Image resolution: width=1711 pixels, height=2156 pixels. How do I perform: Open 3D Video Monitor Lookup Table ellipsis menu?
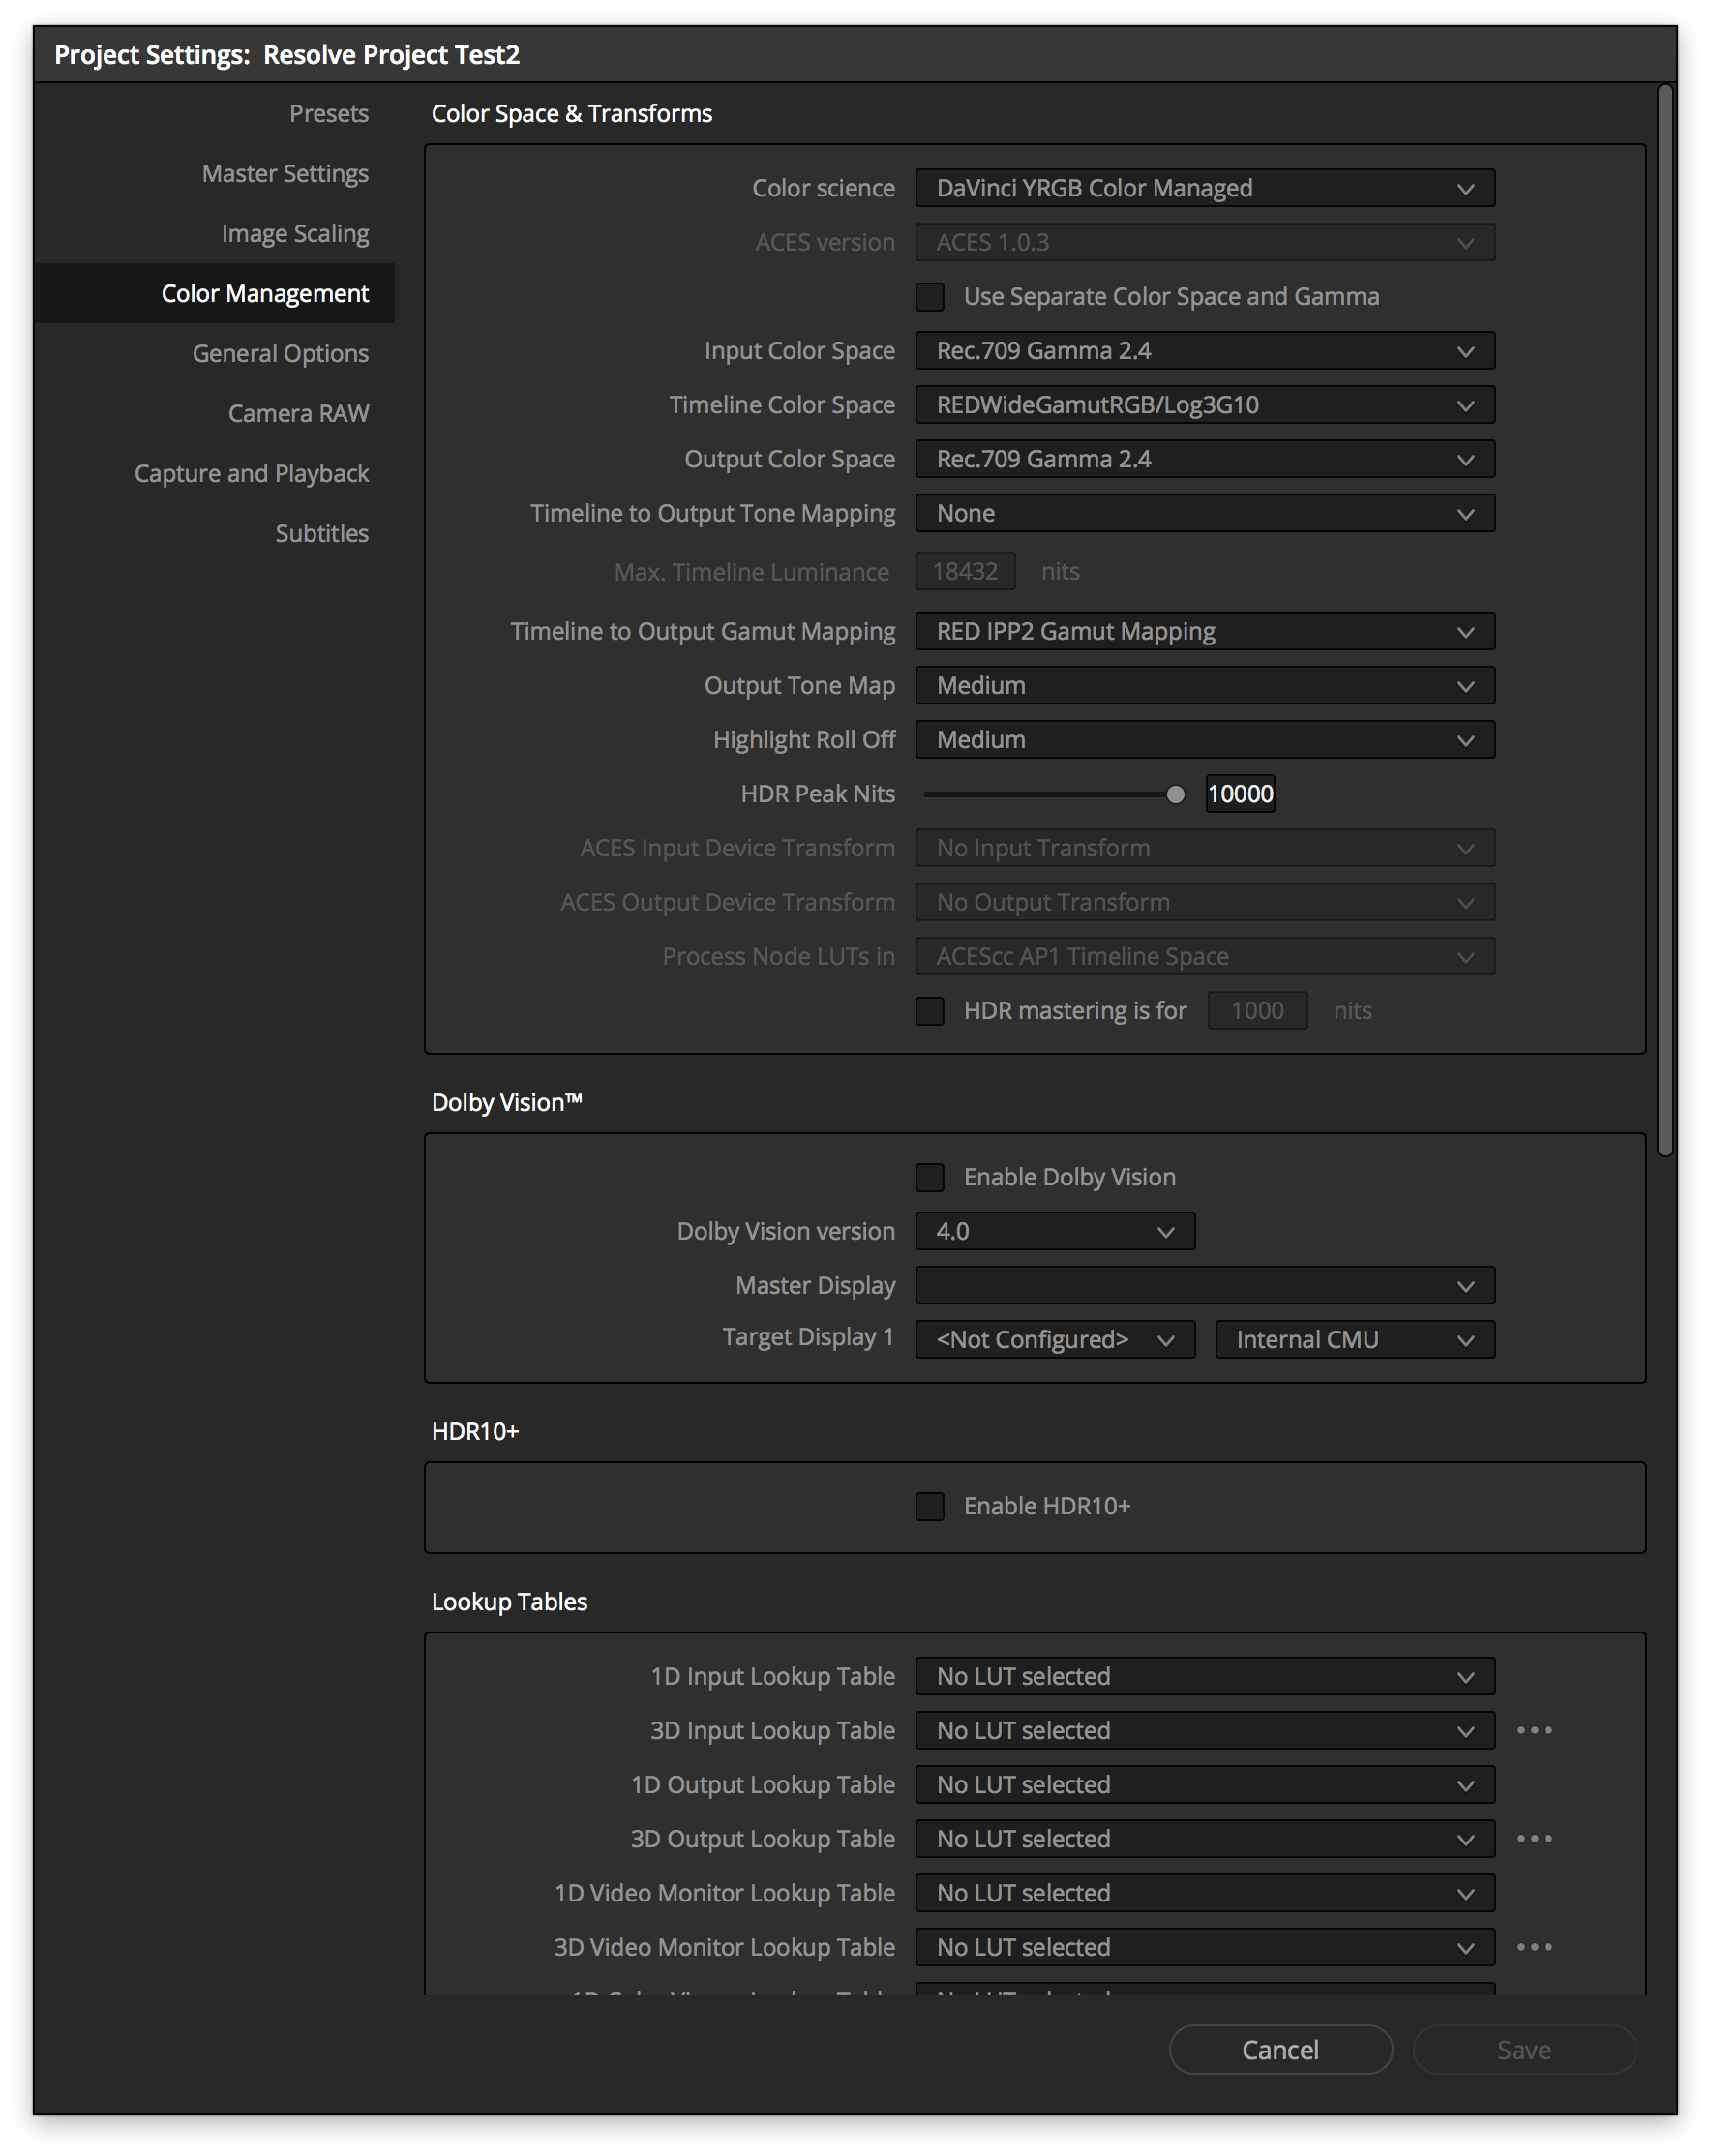(1533, 1946)
